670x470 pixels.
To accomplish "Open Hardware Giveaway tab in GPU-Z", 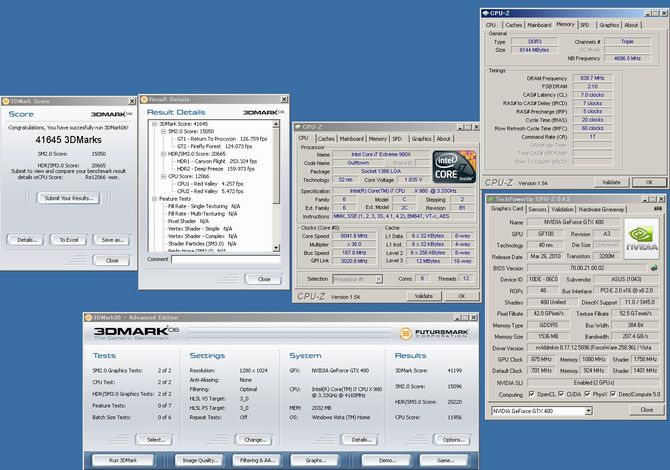I will 601,209.
